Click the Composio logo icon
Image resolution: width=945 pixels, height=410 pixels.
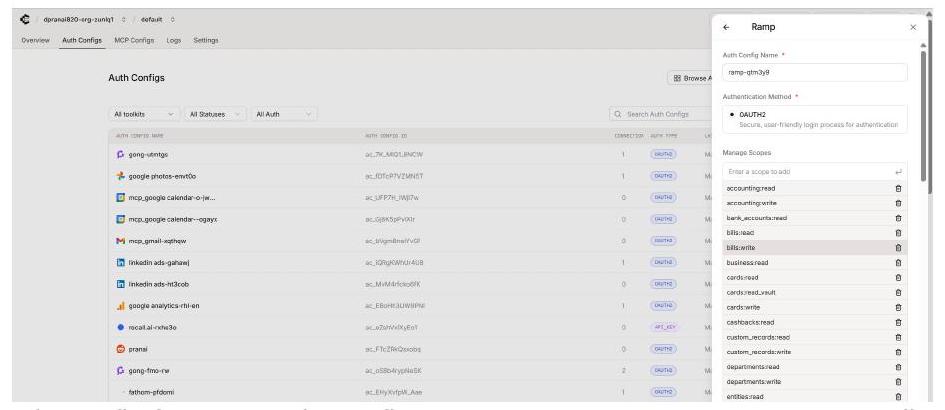tap(25, 19)
